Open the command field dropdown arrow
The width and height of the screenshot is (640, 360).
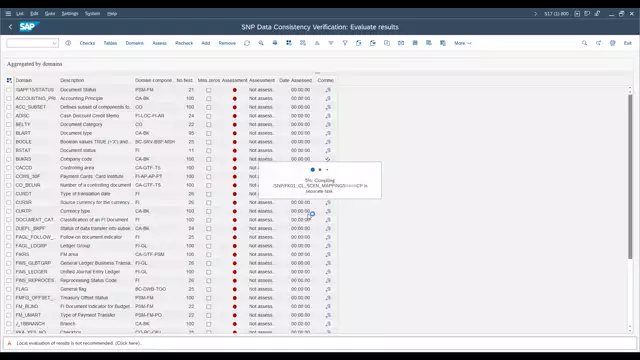point(54,43)
